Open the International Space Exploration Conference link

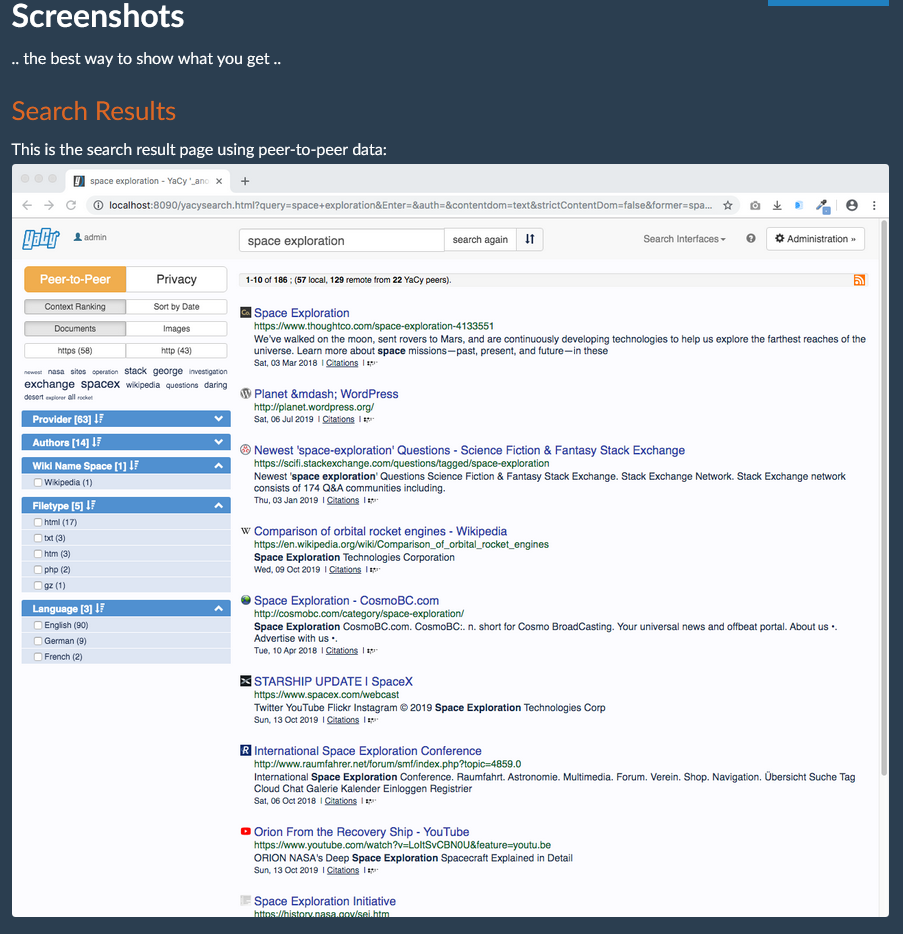(368, 751)
